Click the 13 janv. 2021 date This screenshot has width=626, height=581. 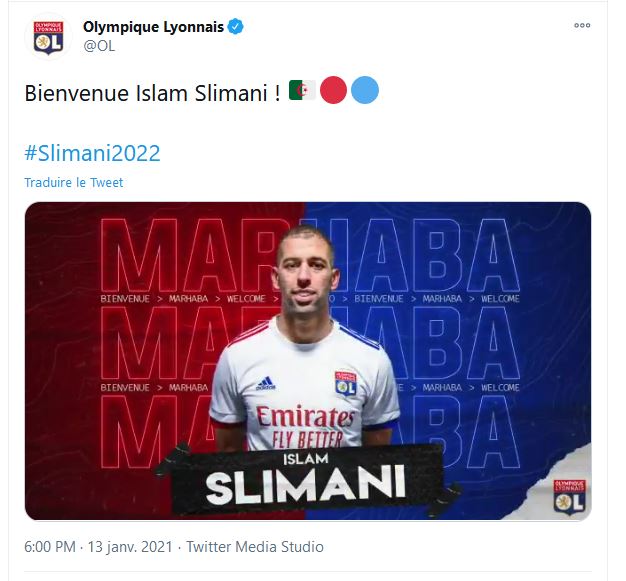coord(130,547)
